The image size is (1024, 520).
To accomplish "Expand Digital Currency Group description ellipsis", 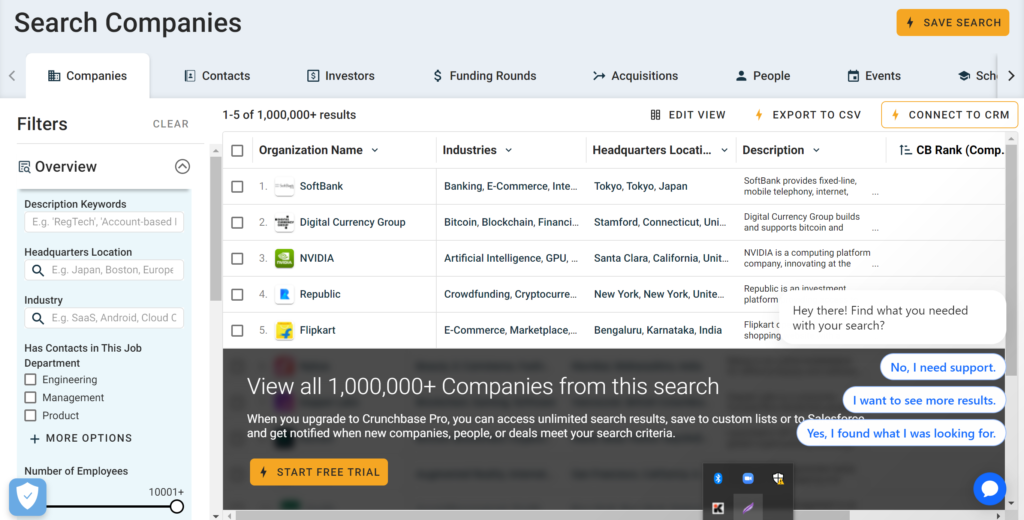I will point(875,229).
